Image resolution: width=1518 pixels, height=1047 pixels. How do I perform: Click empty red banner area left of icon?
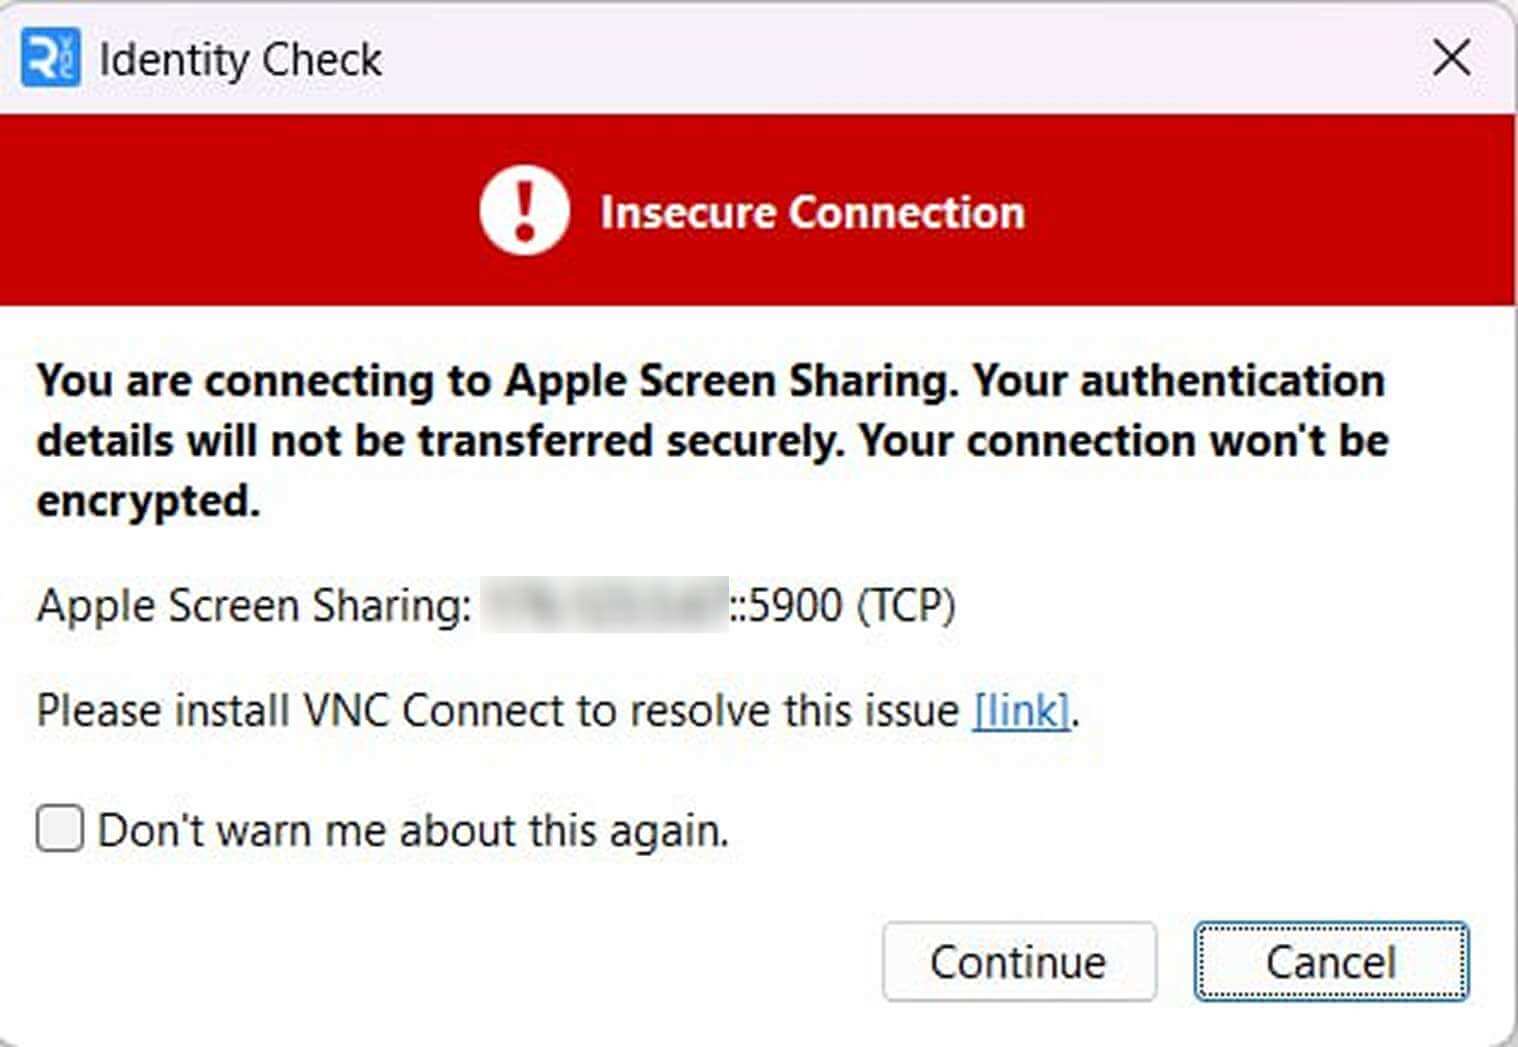pyautogui.click(x=240, y=210)
